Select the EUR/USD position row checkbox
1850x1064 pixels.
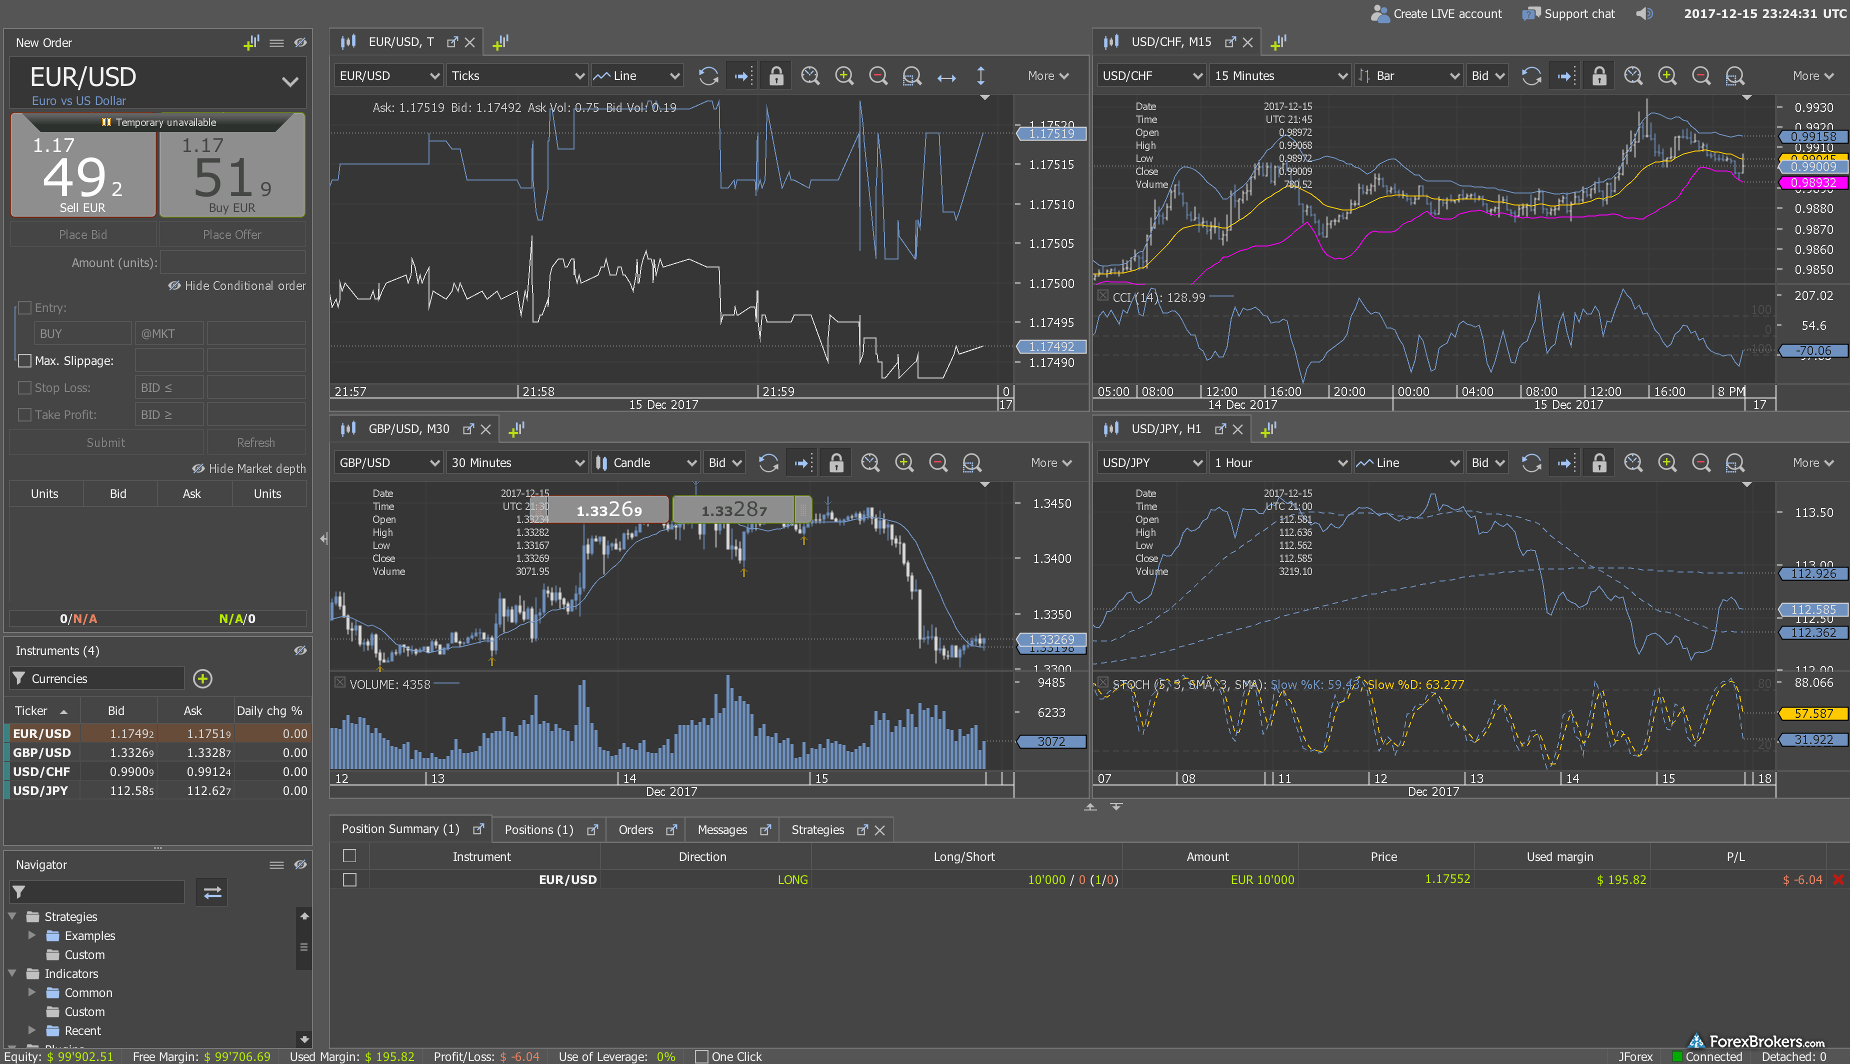[x=349, y=880]
